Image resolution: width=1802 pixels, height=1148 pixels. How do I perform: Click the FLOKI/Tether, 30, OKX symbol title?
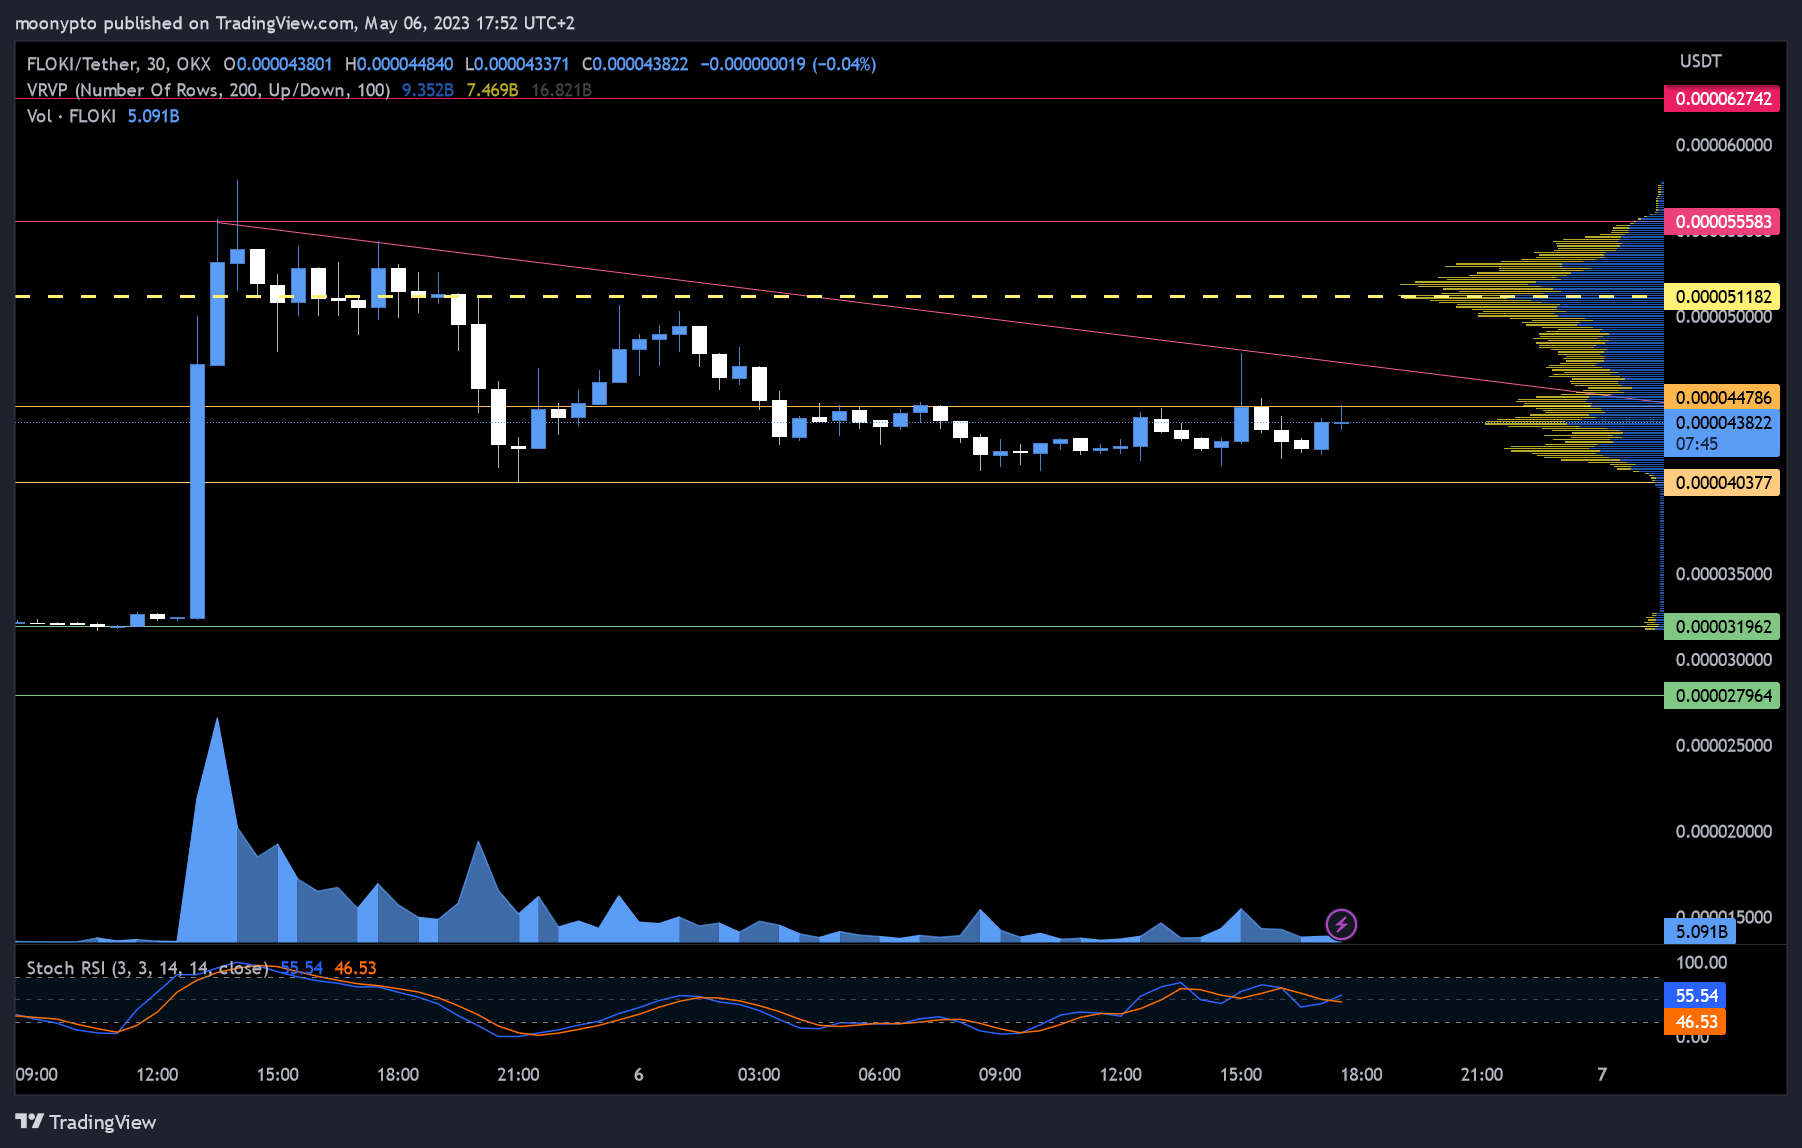click(x=119, y=64)
